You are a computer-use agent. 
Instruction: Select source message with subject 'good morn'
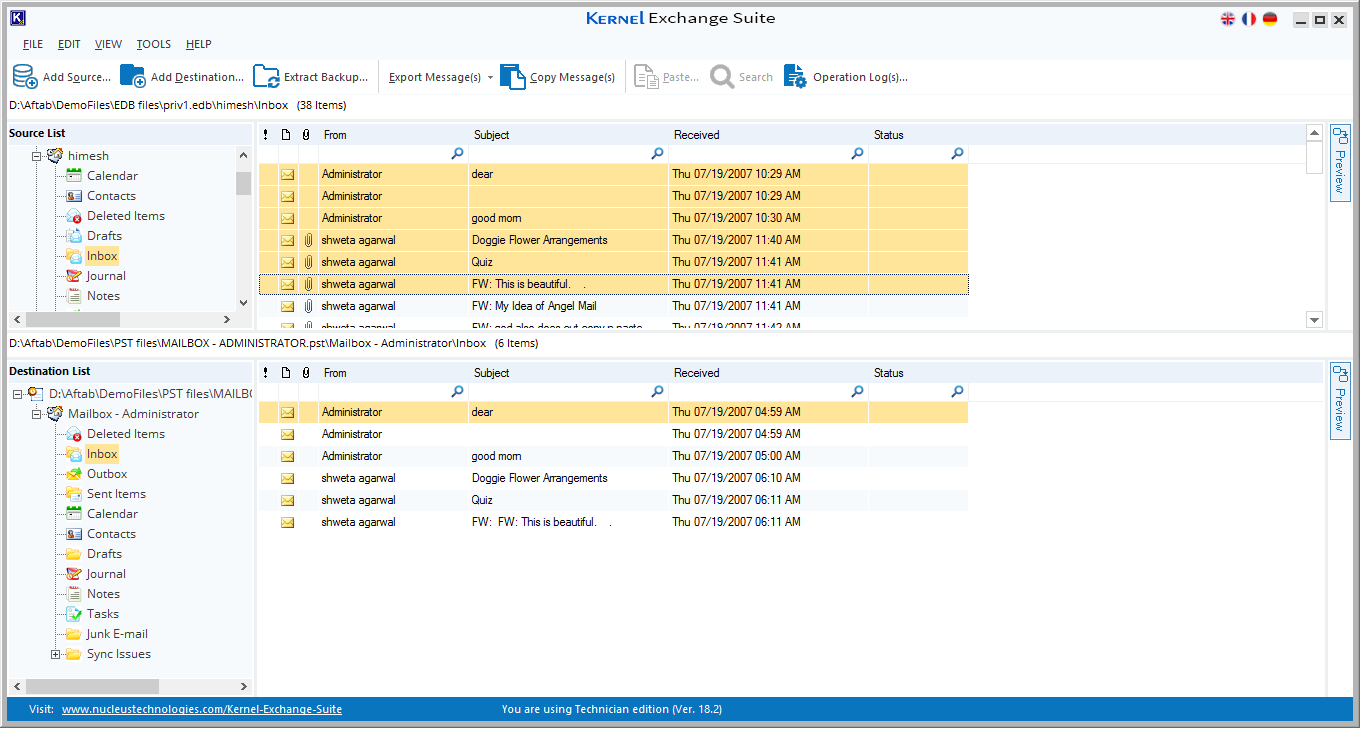coord(613,218)
